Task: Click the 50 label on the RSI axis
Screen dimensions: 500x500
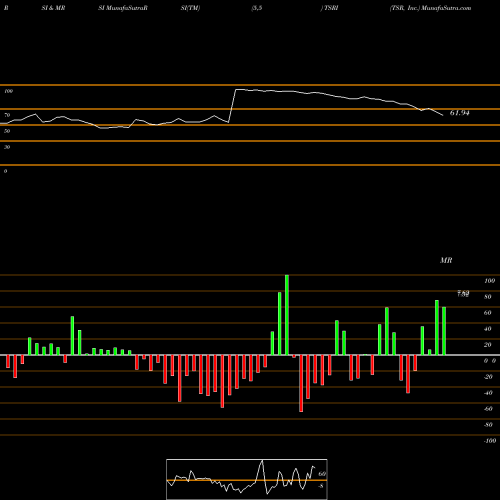Action: (x=7, y=131)
